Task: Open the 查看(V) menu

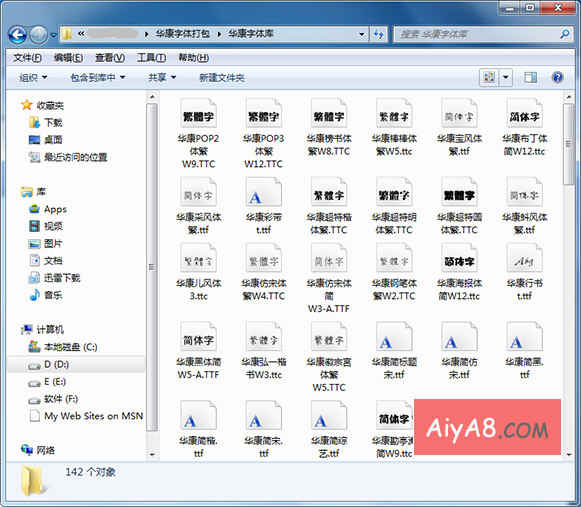Action: coord(110,58)
